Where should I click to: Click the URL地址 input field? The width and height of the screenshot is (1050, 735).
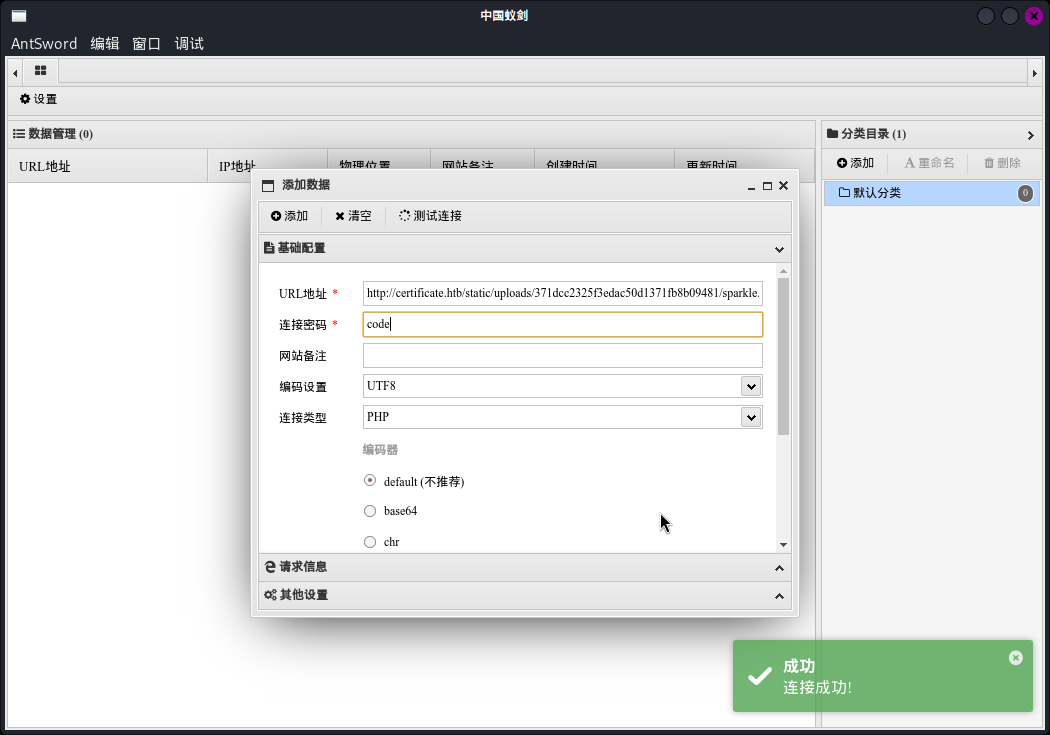pos(562,293)
